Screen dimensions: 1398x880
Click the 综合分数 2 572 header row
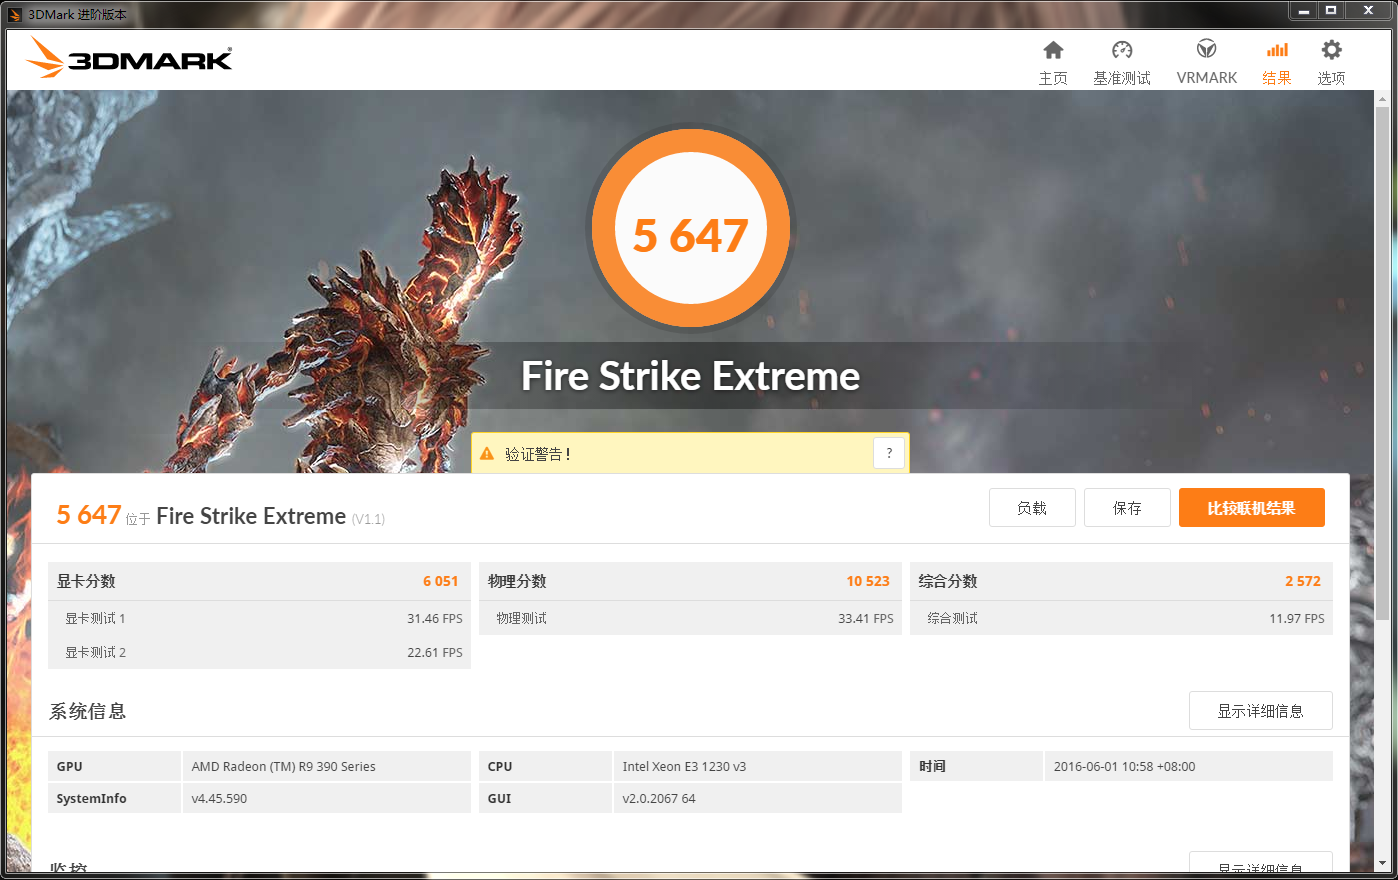(1121, 581)
